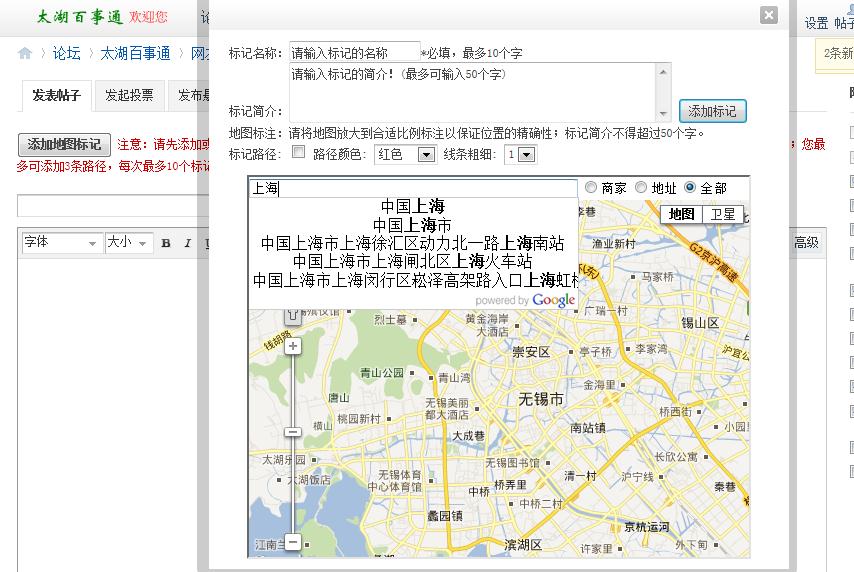
Task: Choose suggestion 上海火车站
Action: 413,261
